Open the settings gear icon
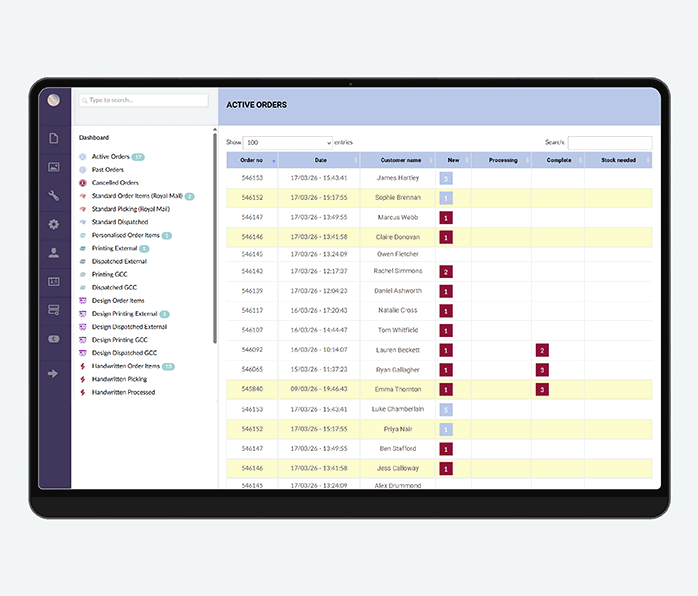Image resolution: width=698 pixels, height=596 pixels. pos(54,224)
